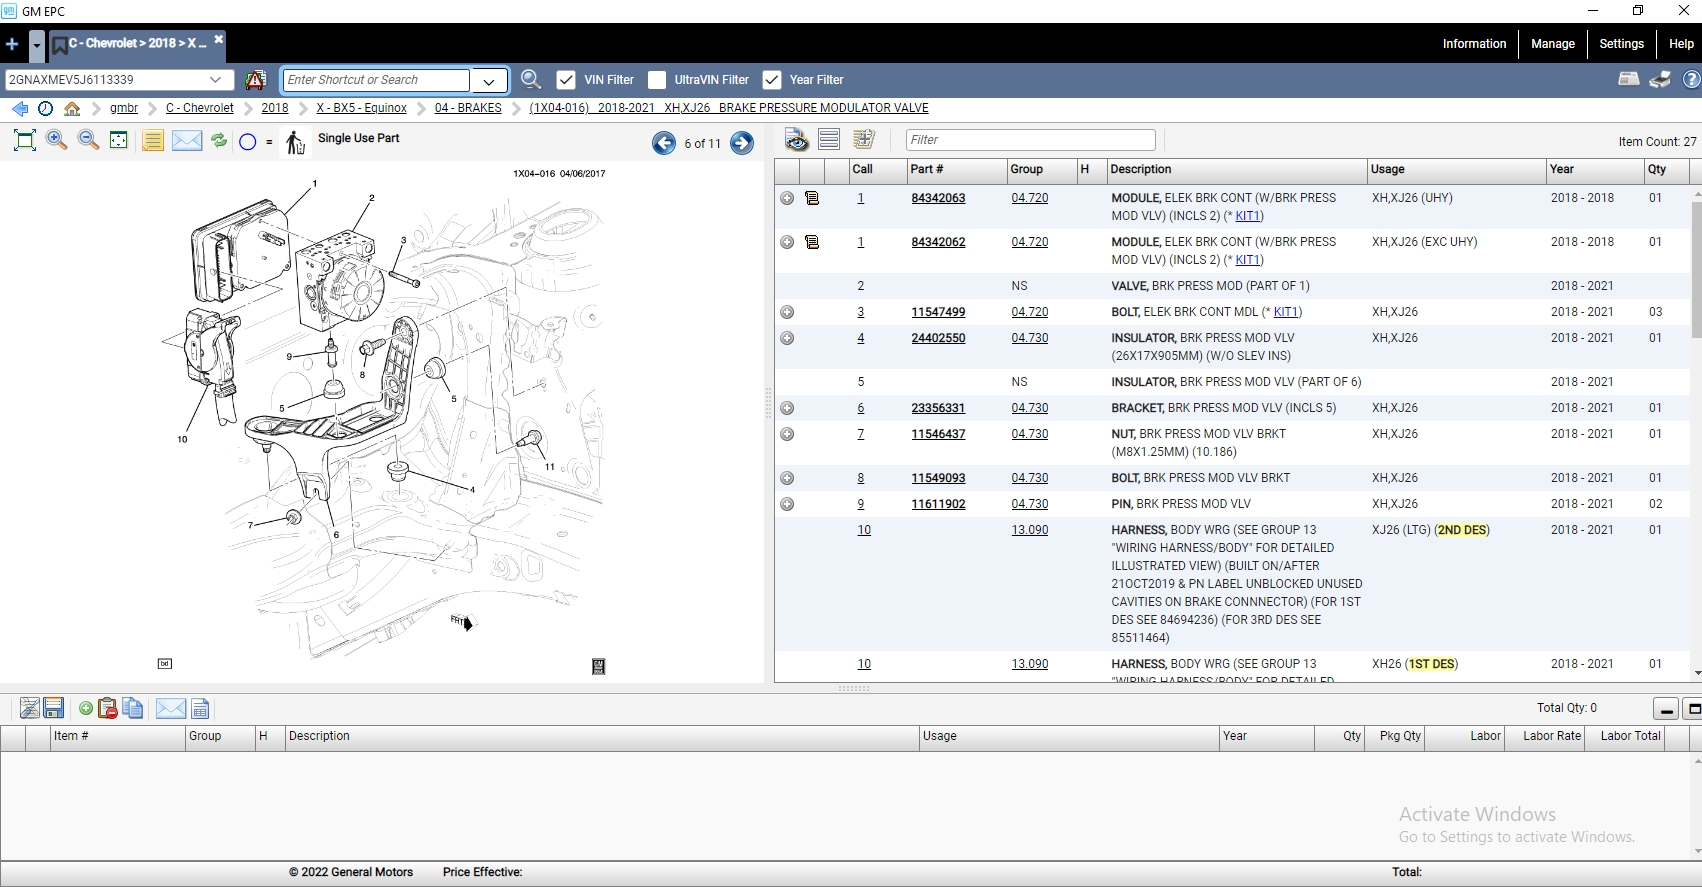
Task: Click the help question mark icon
Action: pyautogui.click(x=1692, y=80)
